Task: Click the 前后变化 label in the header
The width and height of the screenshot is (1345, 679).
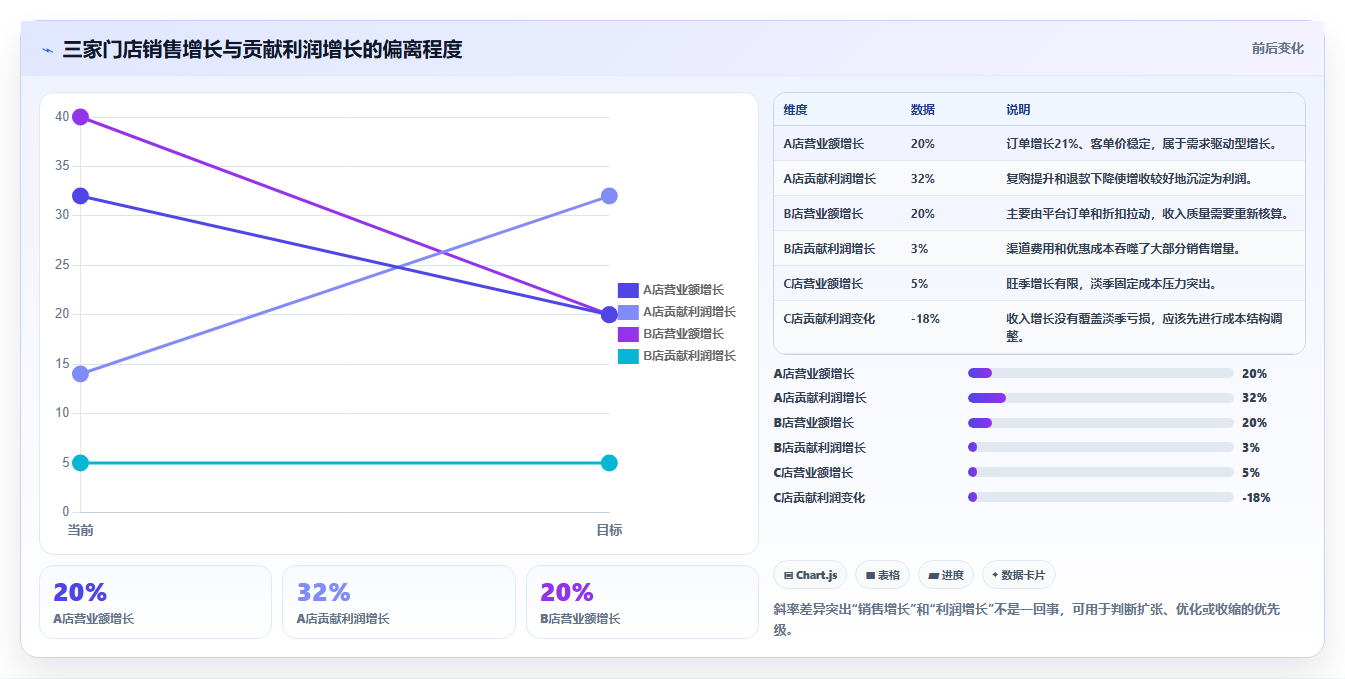Action: 1277,48
